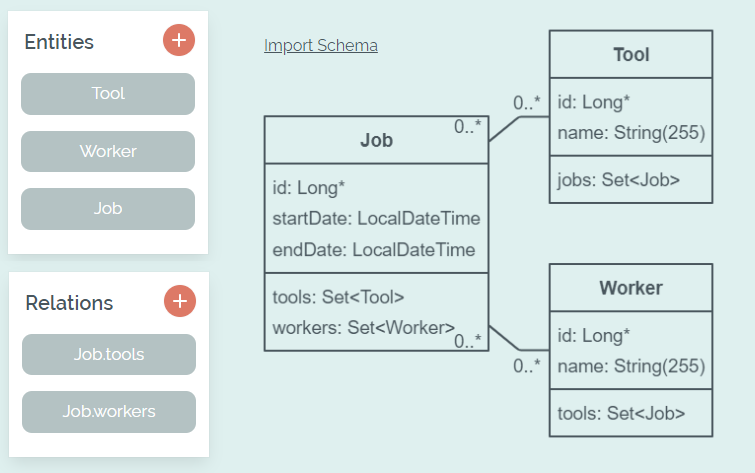Click the Worker class header in diagram
This screenshot has height=473, width=755.
coord(631,288)
